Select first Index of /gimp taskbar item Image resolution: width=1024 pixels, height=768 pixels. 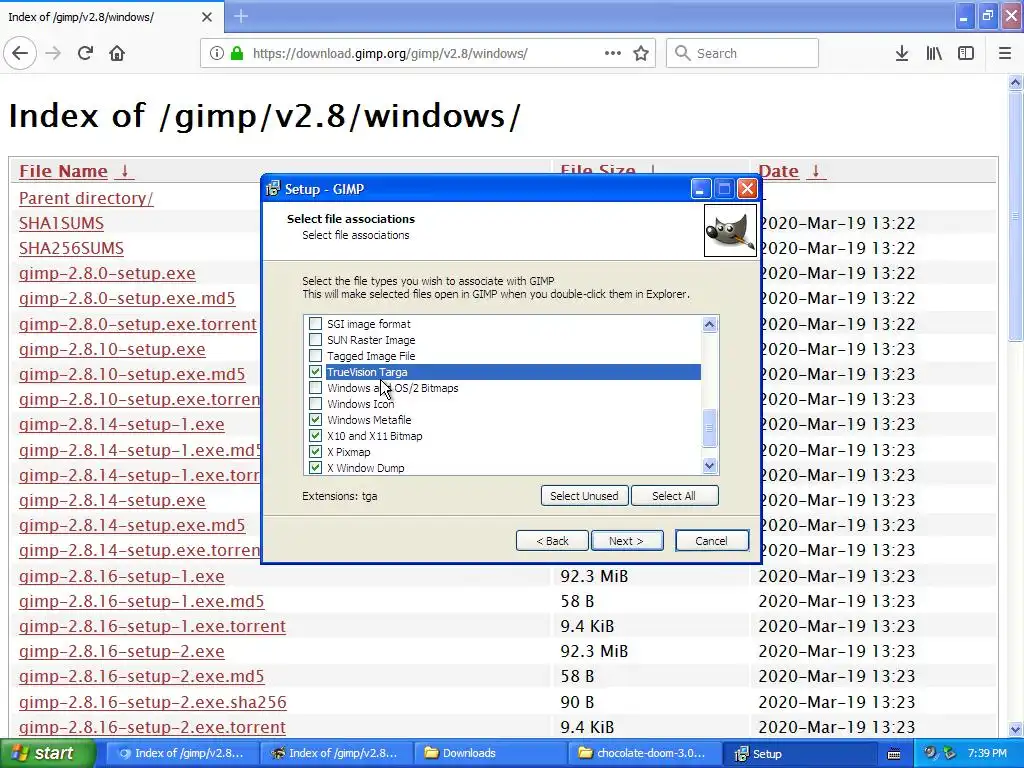[x=182, y=753]
